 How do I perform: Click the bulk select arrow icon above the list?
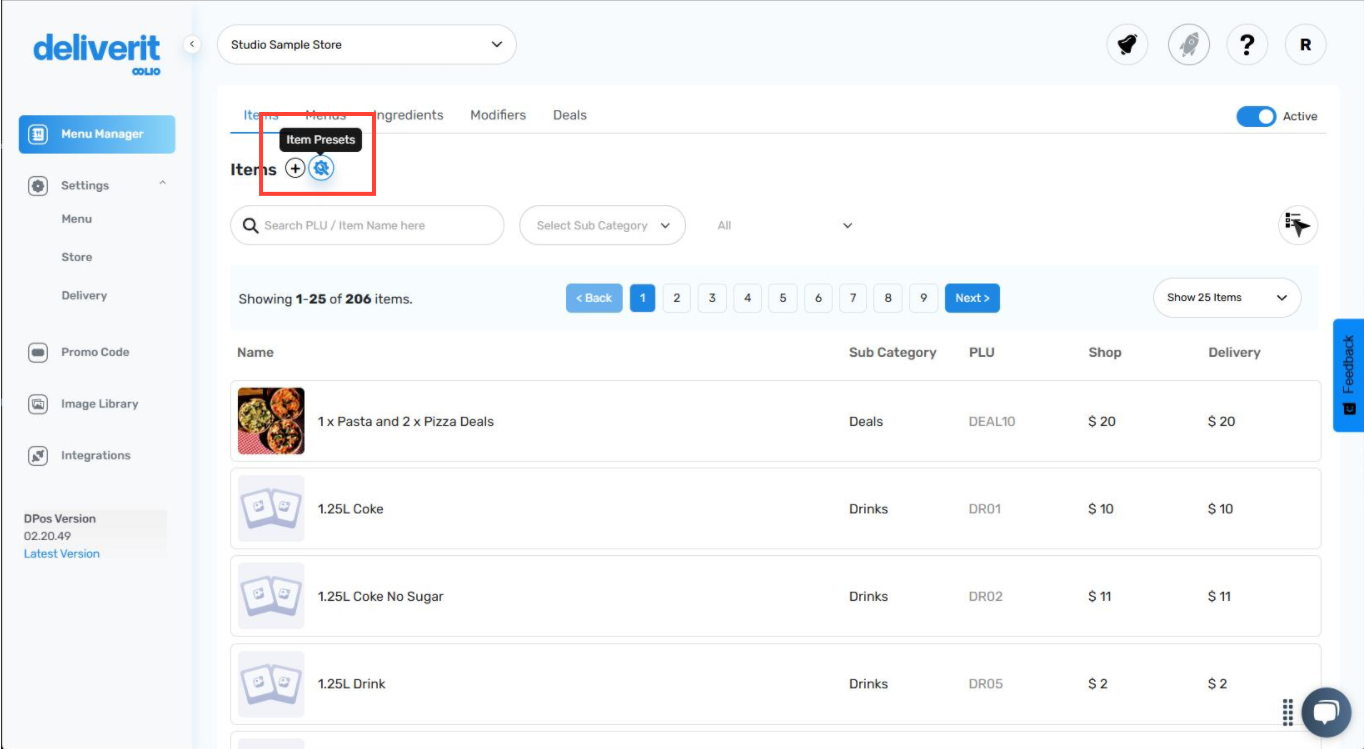[1297, 225]
